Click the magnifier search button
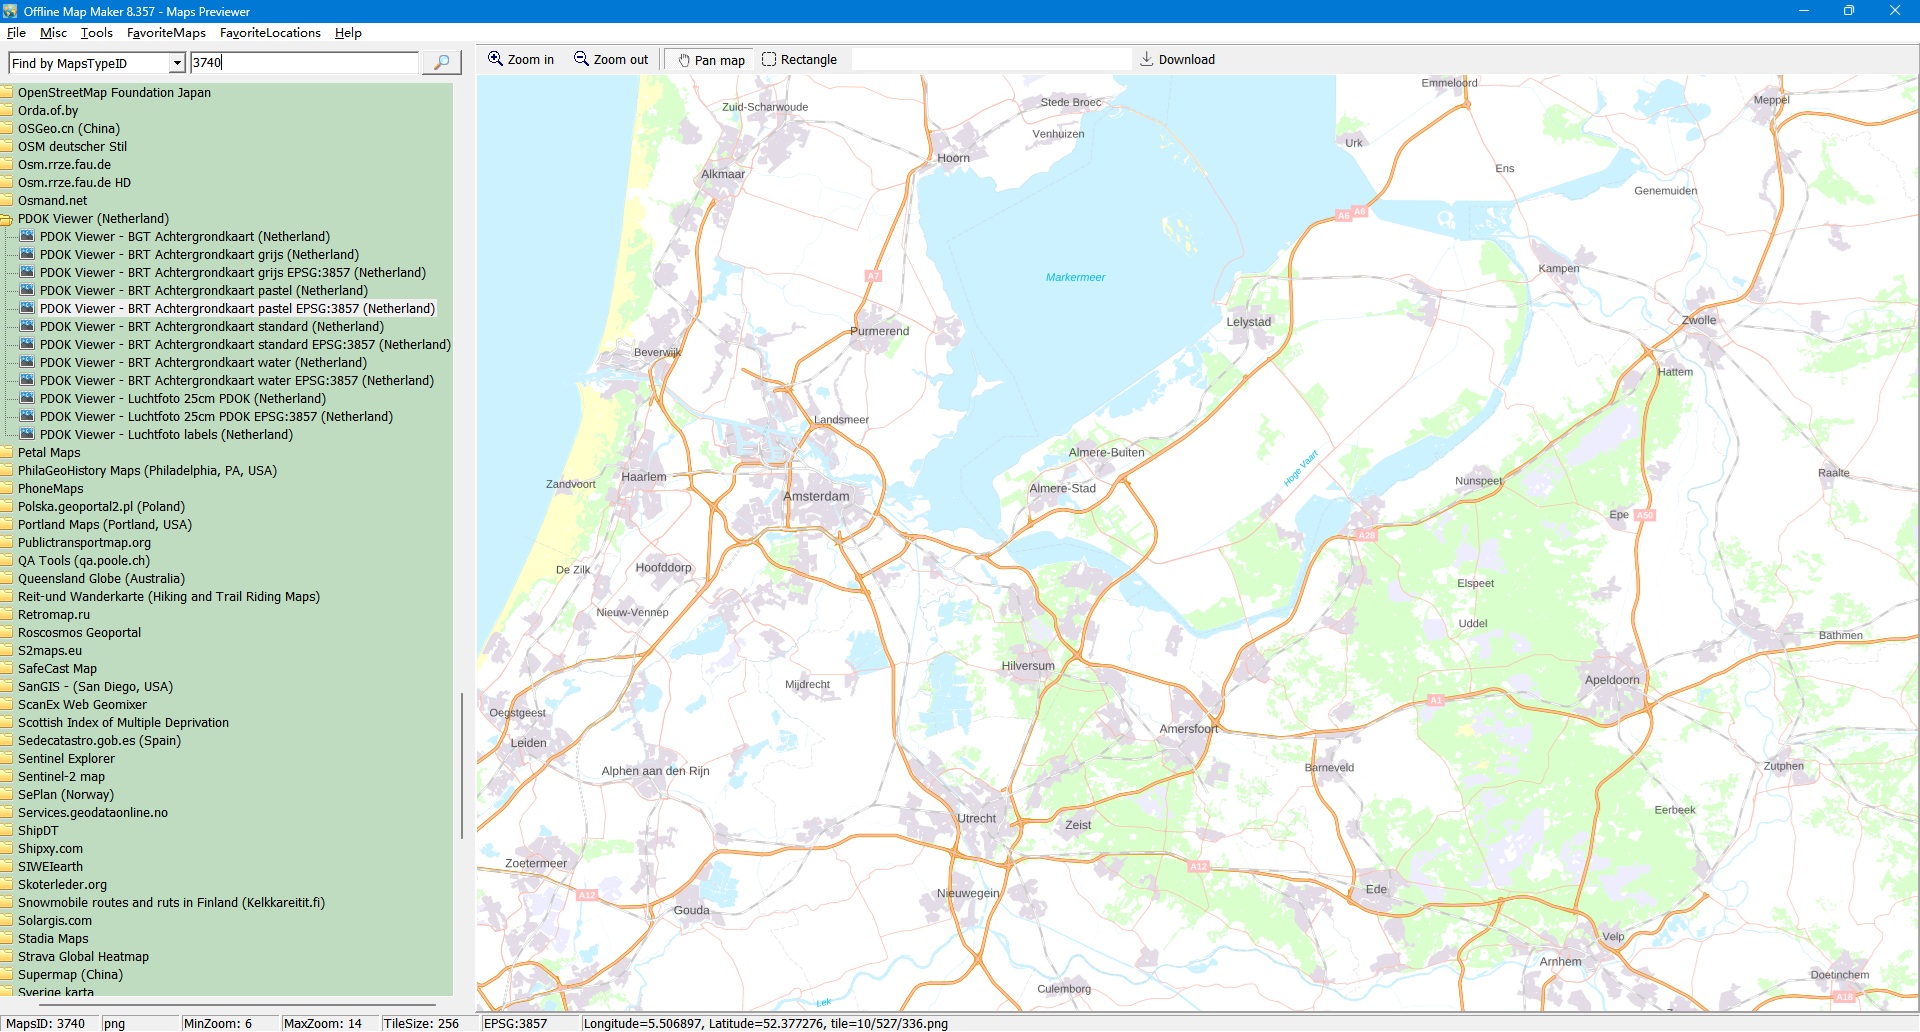Image resolution: width=1920 pixels, height=1032 pixels. tap(441, 63)
